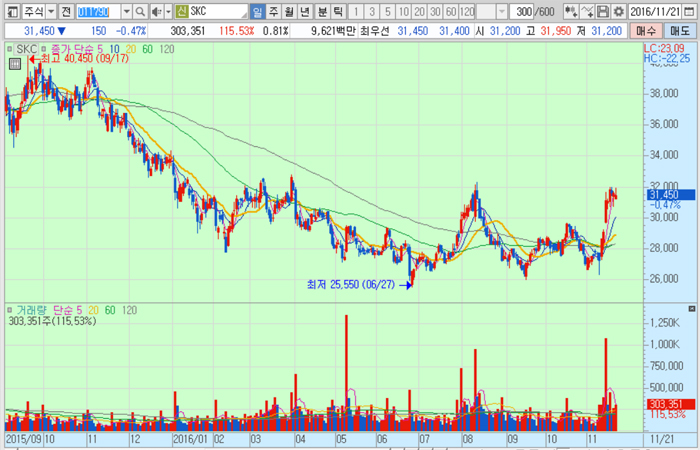Select the 분 (minute) chart tab
Image resolution: width=700 pixels, height=450 pixels.
pyautogui.click(x=322, y=11)
